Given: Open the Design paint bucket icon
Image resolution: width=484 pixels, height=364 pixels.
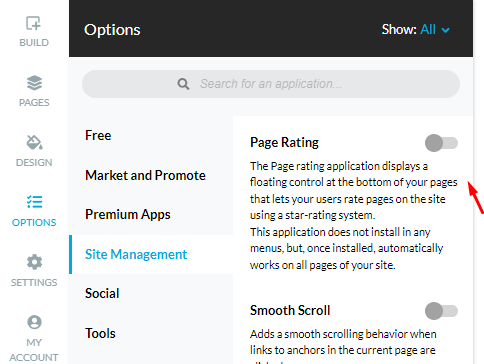Looking at the screenshot, I should [x=34, y=143].
